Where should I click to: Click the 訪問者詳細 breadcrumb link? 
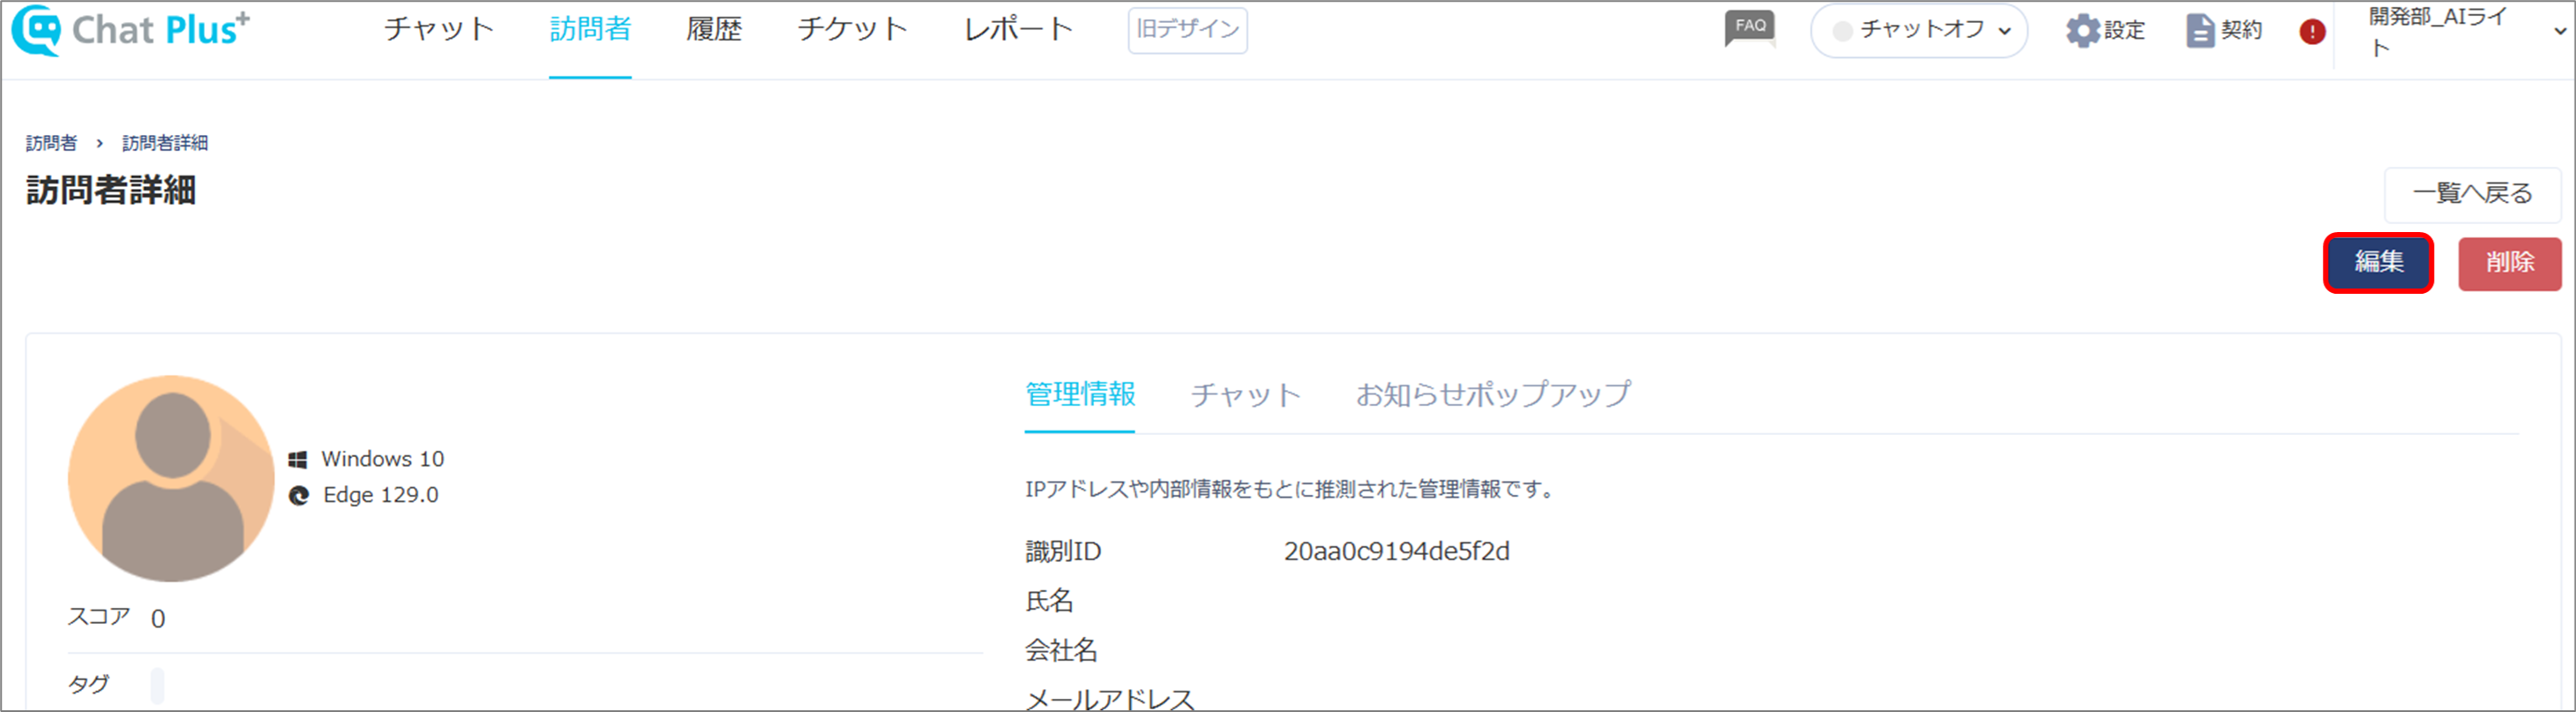[x=165, y=143]
